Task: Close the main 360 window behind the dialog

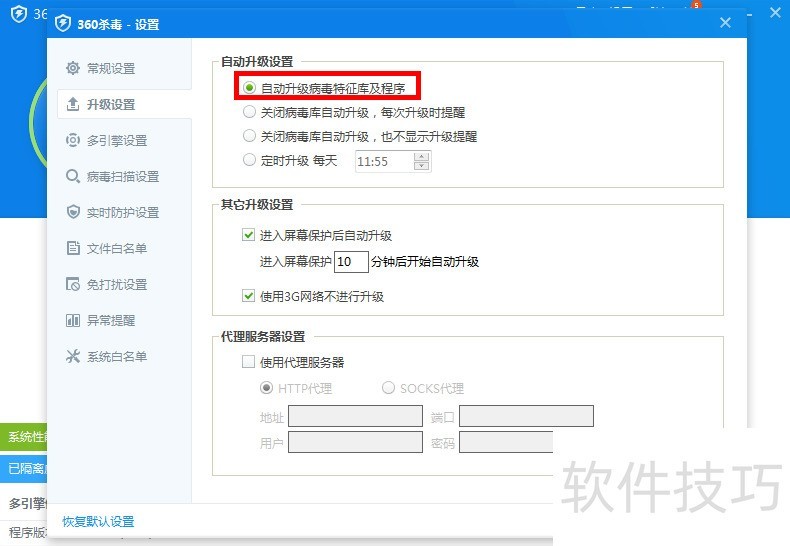Action: pos(775,13)
